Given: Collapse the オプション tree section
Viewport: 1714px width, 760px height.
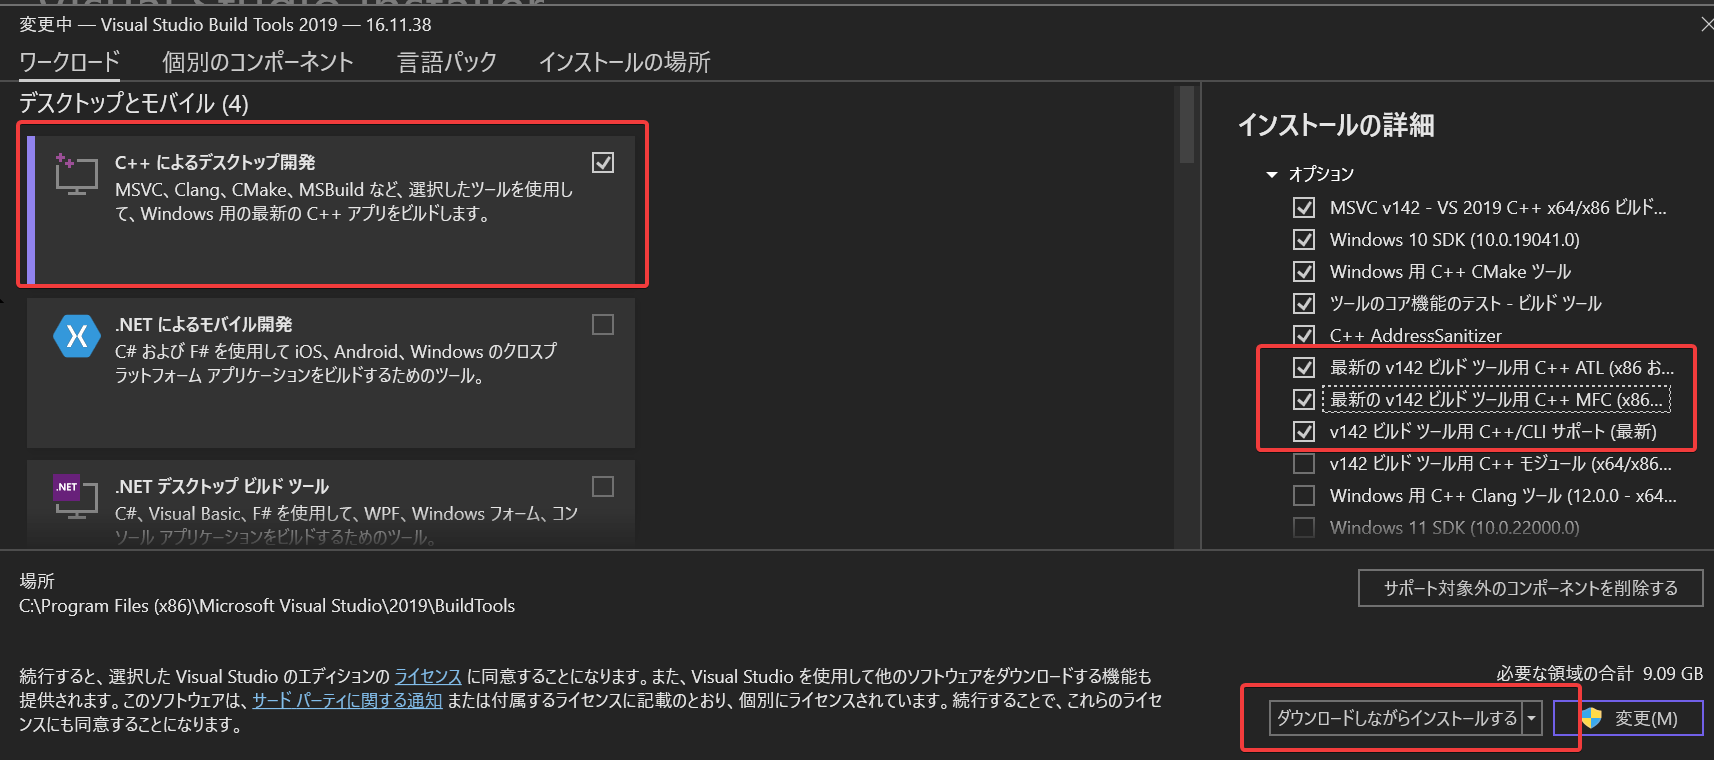Looking at the screenshot, I should click(x=1272, y=174).
